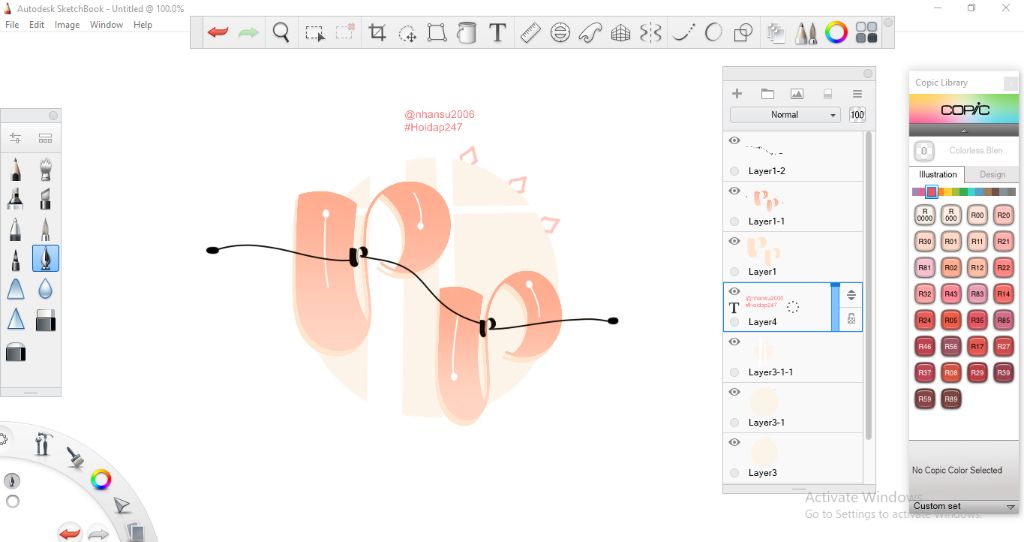The height and width of the screenshot is (542, 1024).
Task: Select the currently highlighted ink pen brush
Action: tap(45, 258)
